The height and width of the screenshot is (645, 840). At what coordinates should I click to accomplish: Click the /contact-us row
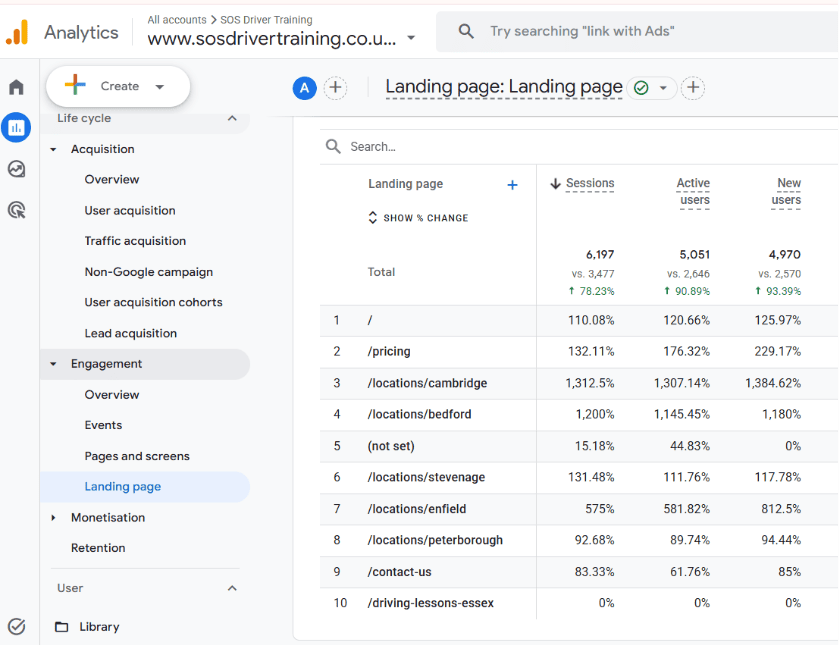(x=579, y=572)
